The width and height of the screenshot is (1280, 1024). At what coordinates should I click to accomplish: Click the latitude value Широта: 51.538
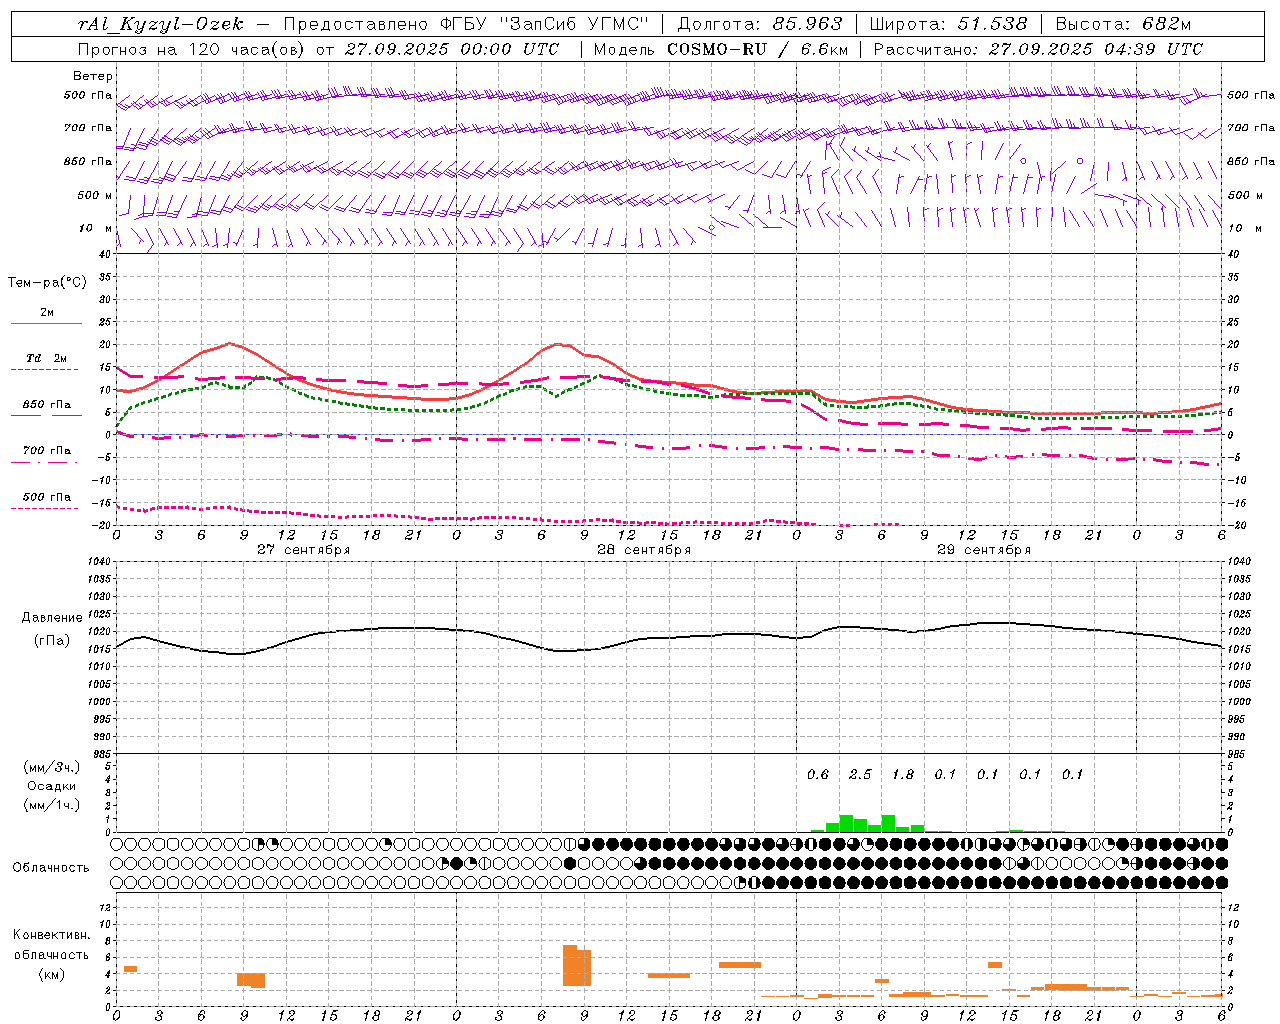click(x=948, y=24)
